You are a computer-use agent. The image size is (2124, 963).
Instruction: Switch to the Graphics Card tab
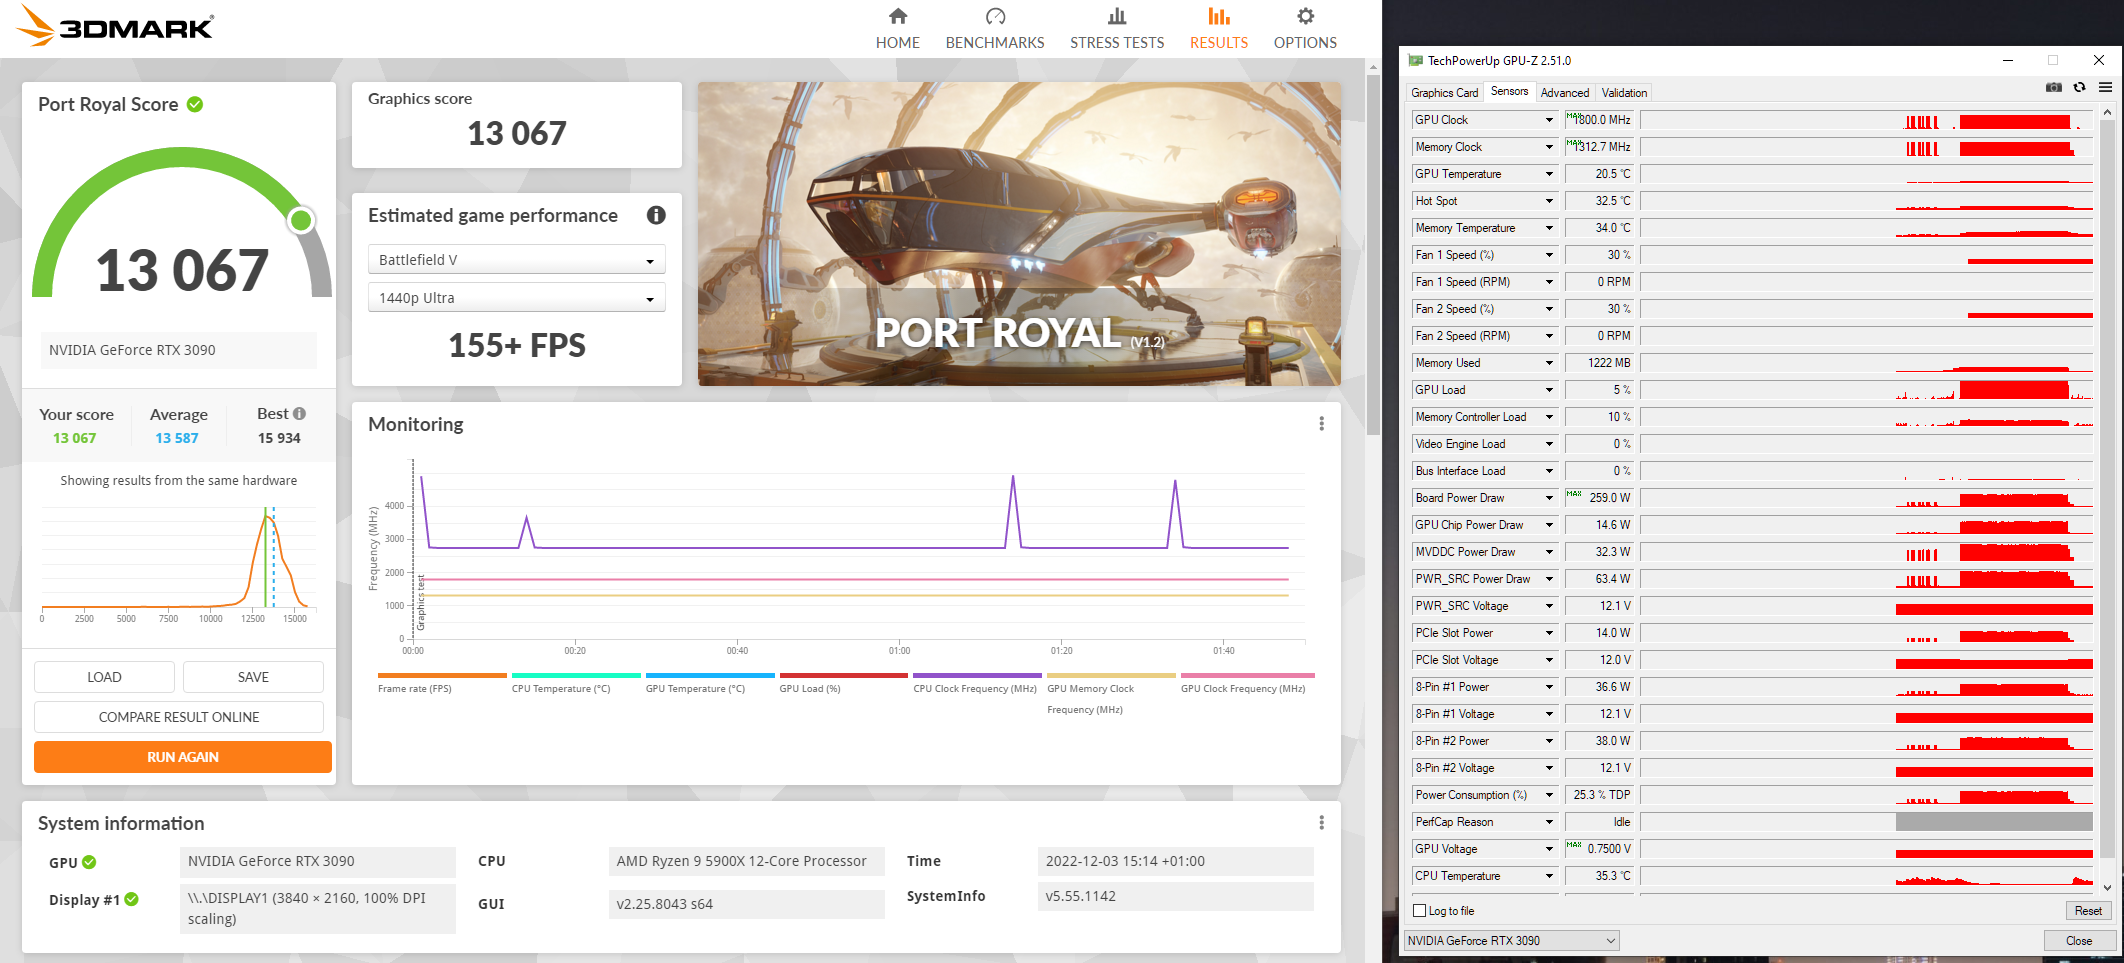pos(1444,92)
